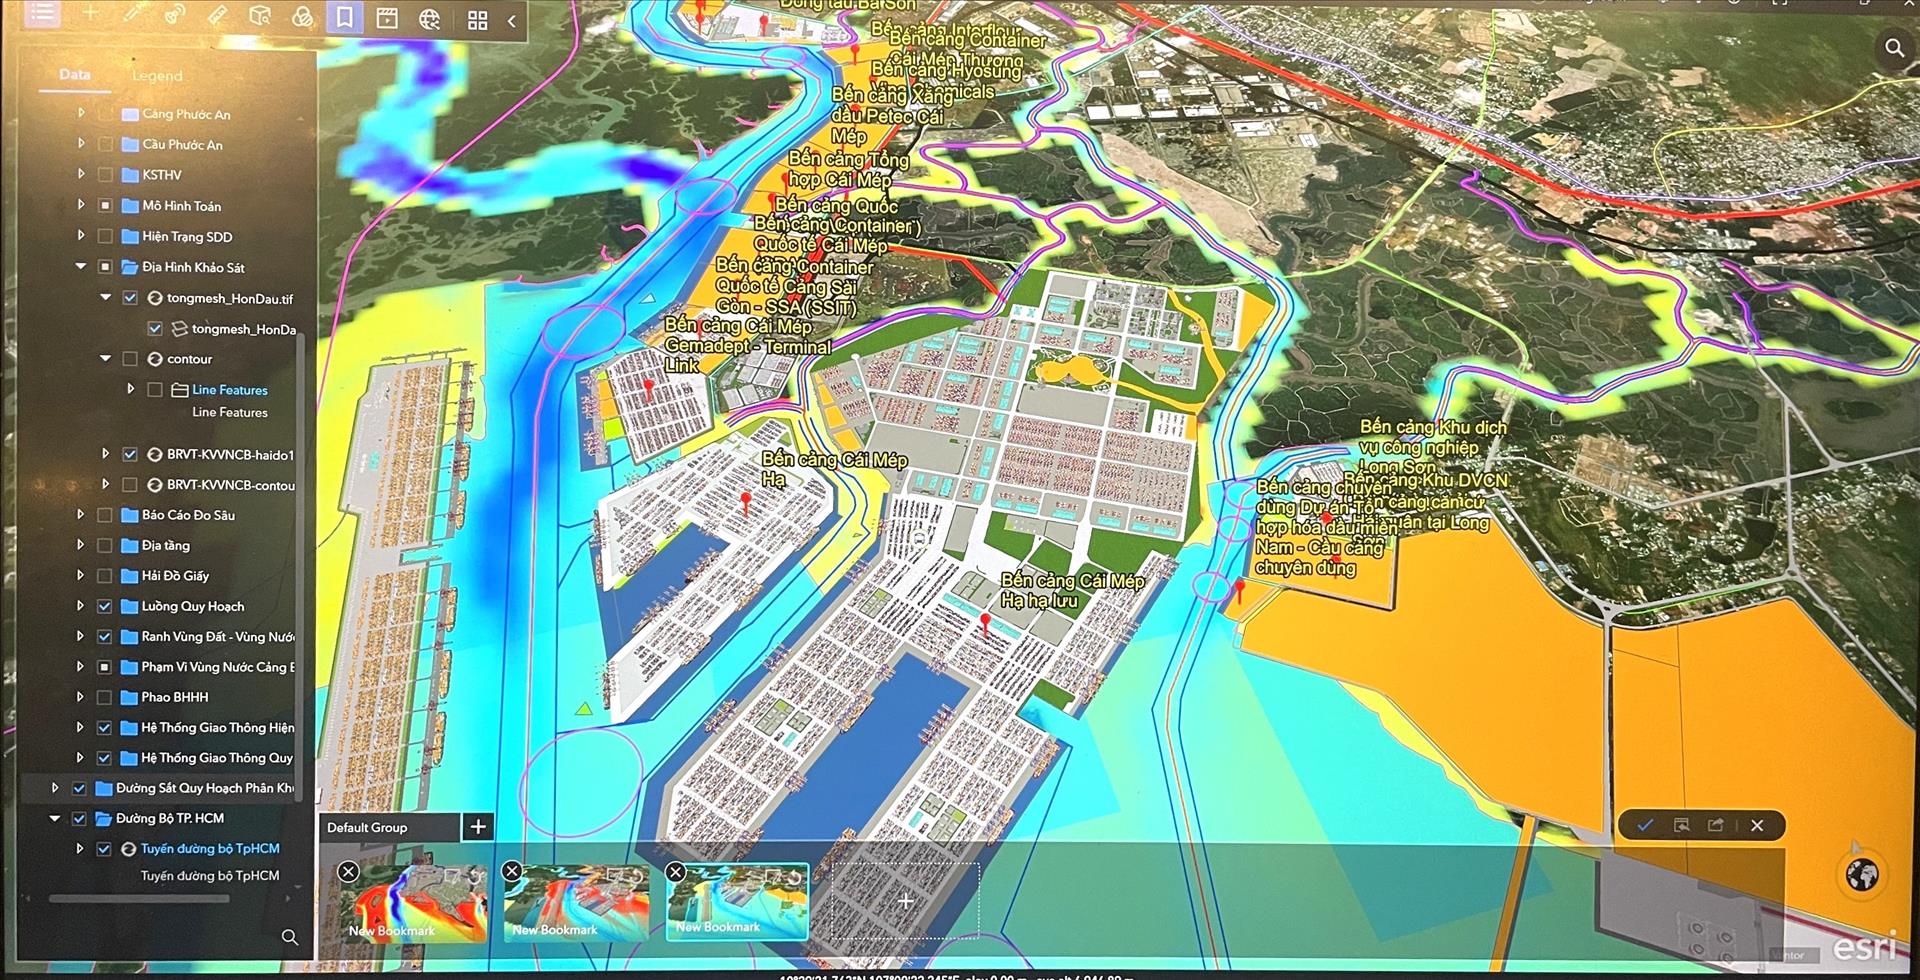The image size is (1920, 980).
Task: Open the Animation clapperboard tool
Action: (x=387, y=18)
